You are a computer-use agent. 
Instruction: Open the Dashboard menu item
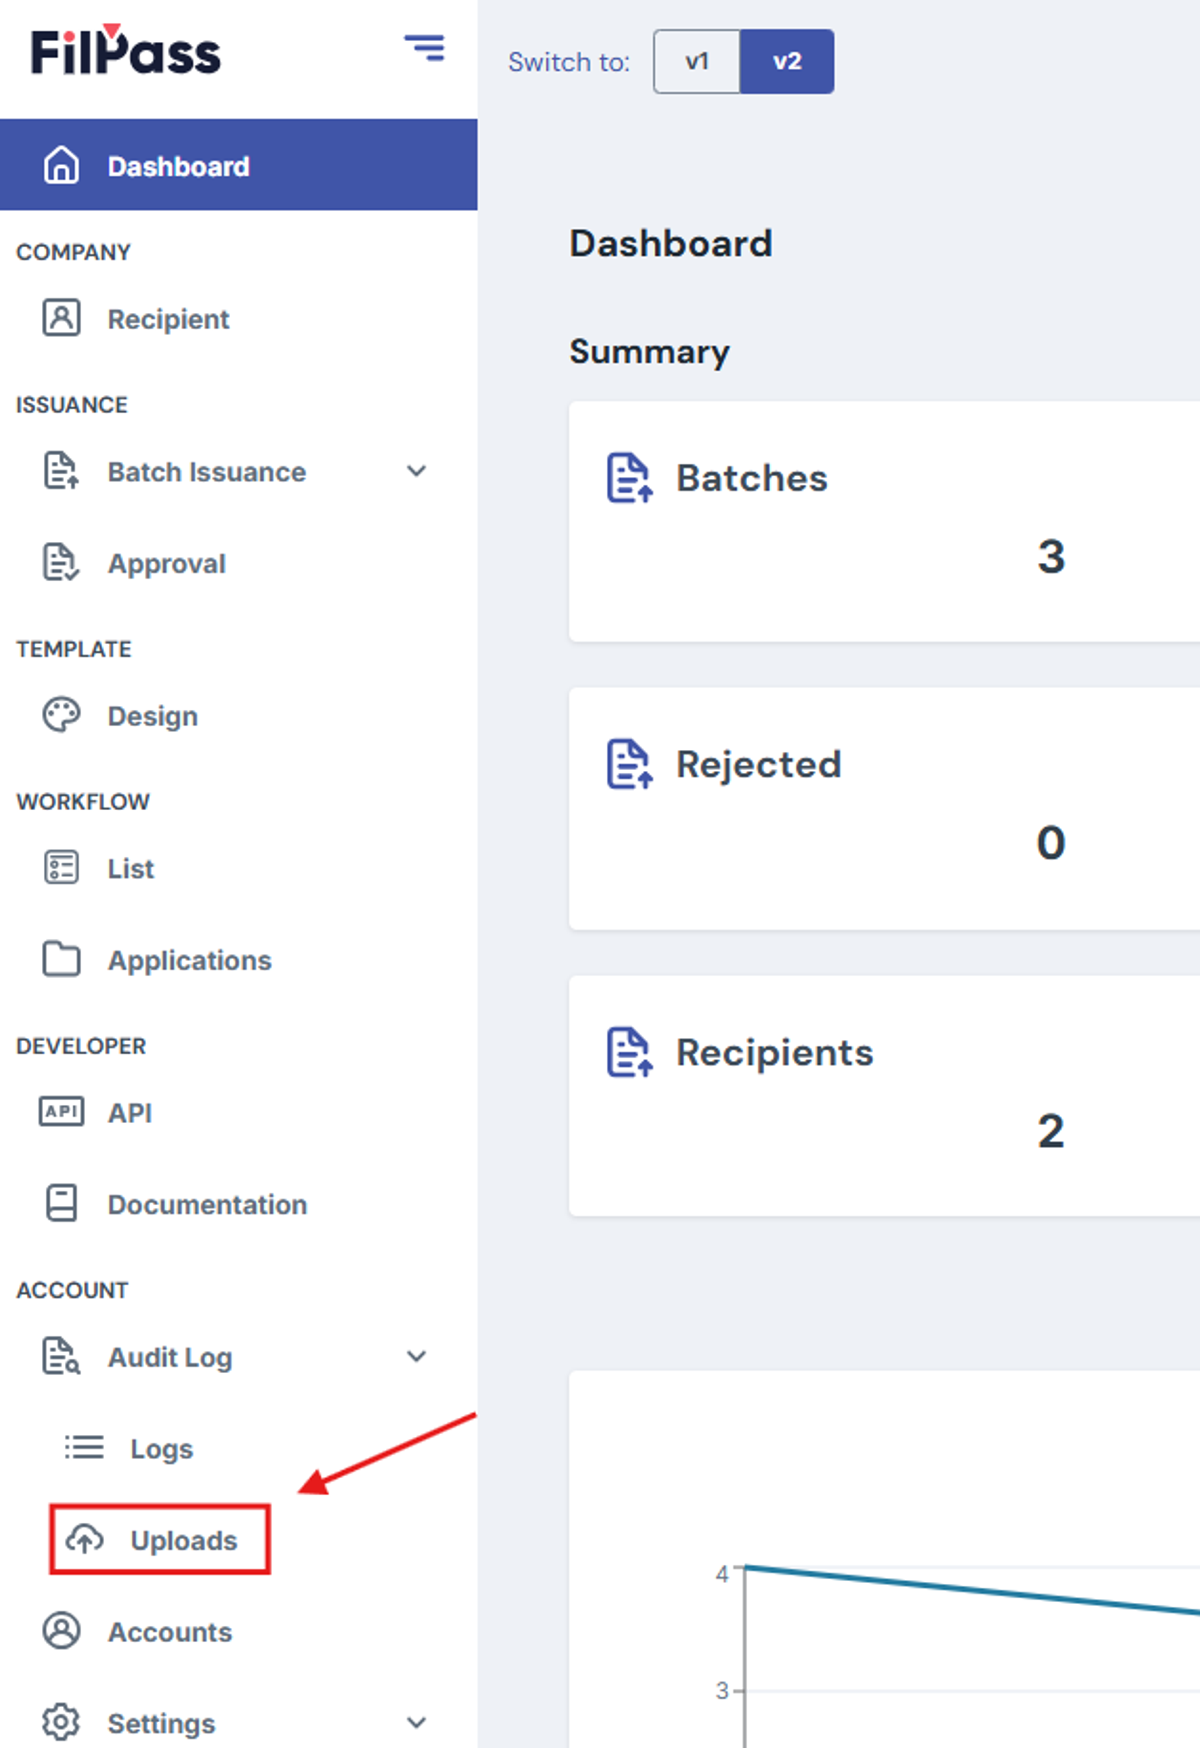tap(239, 165)
